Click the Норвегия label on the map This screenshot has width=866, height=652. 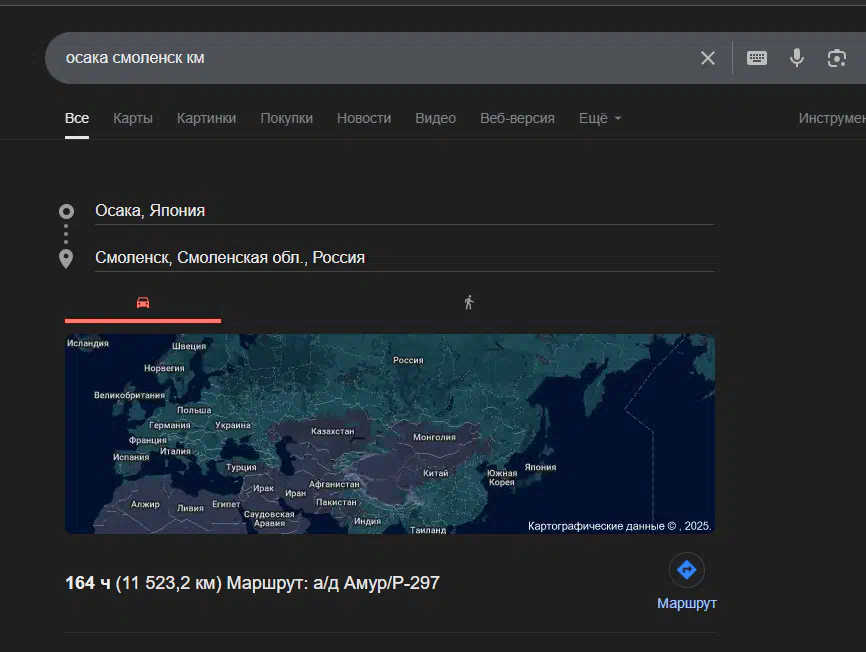click(164, 368)
